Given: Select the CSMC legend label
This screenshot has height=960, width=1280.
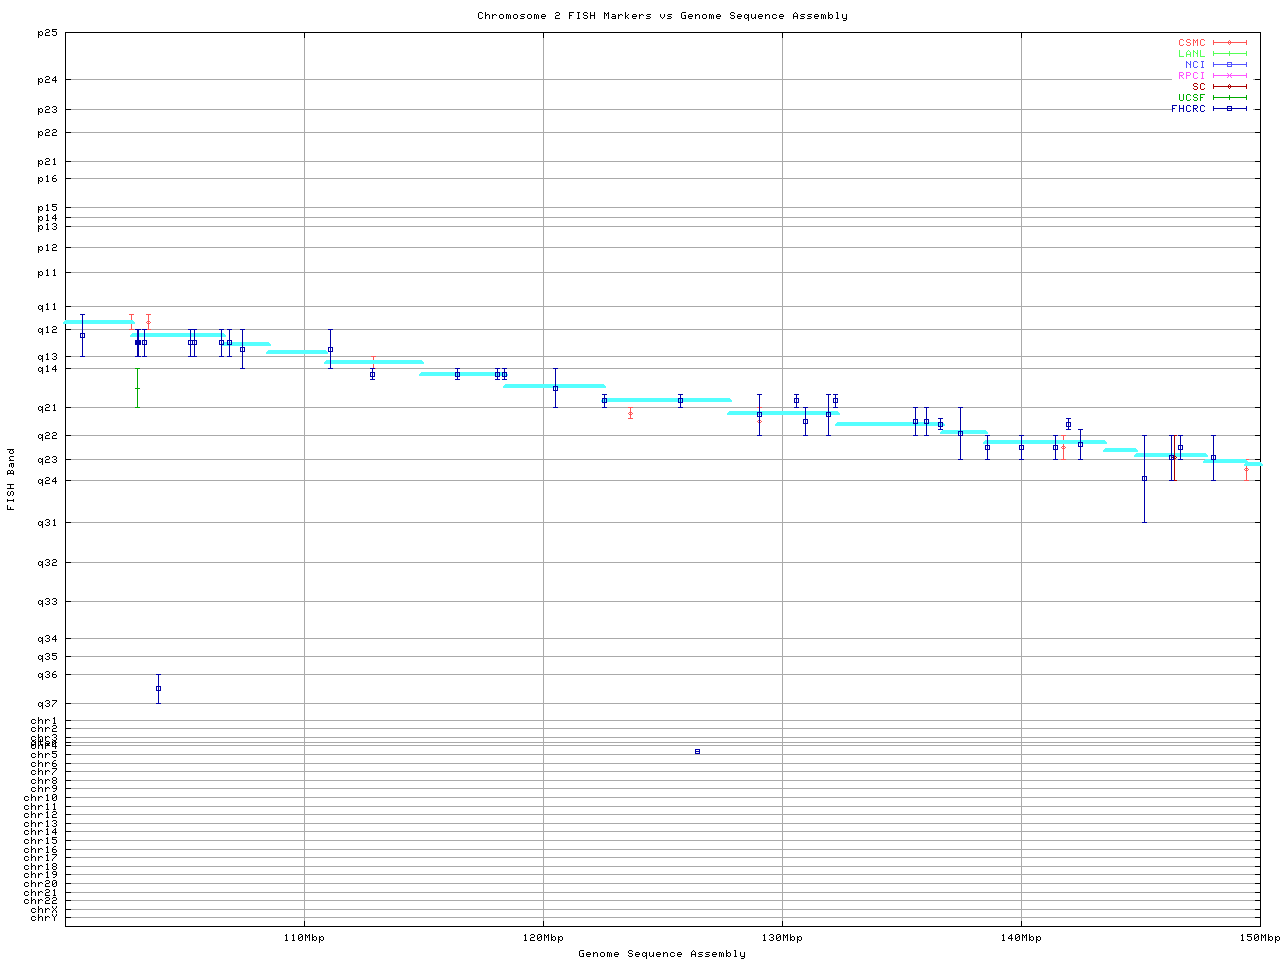Looking at the screenshot, I should coord(1191,43).
